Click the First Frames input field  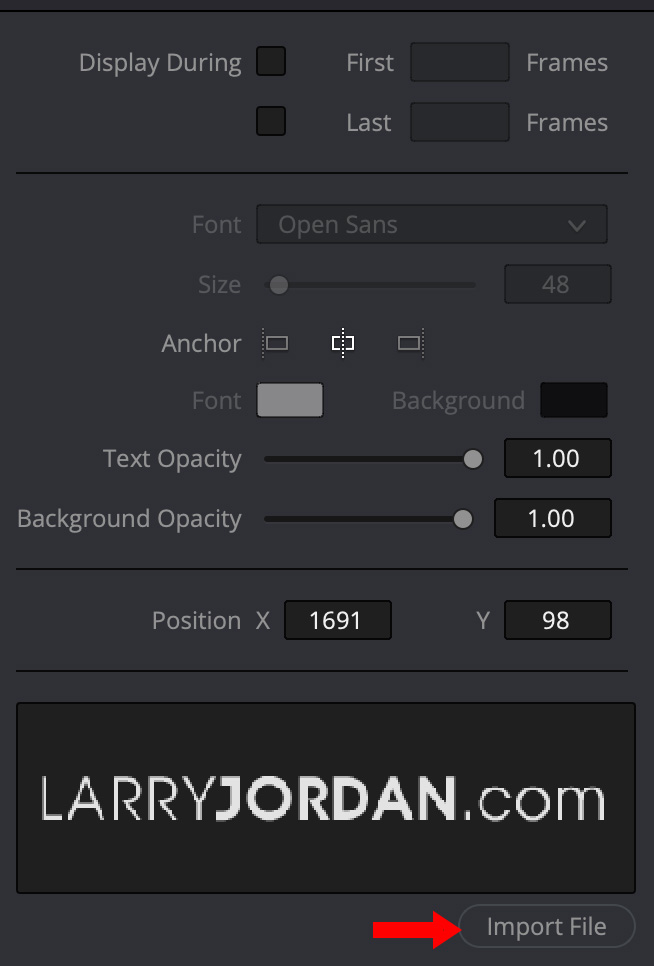[x=460, y=62]
